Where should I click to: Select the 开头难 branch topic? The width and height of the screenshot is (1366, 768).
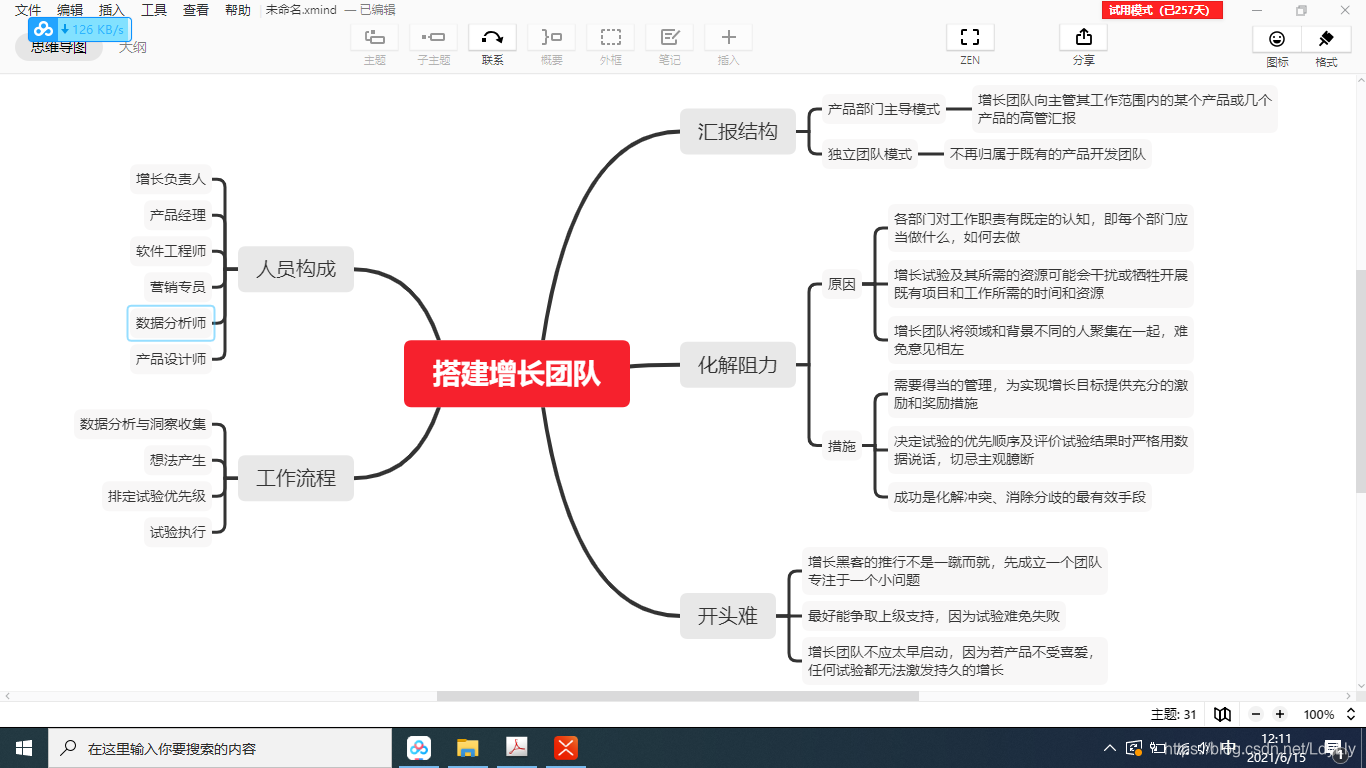(x=728, y=616)
